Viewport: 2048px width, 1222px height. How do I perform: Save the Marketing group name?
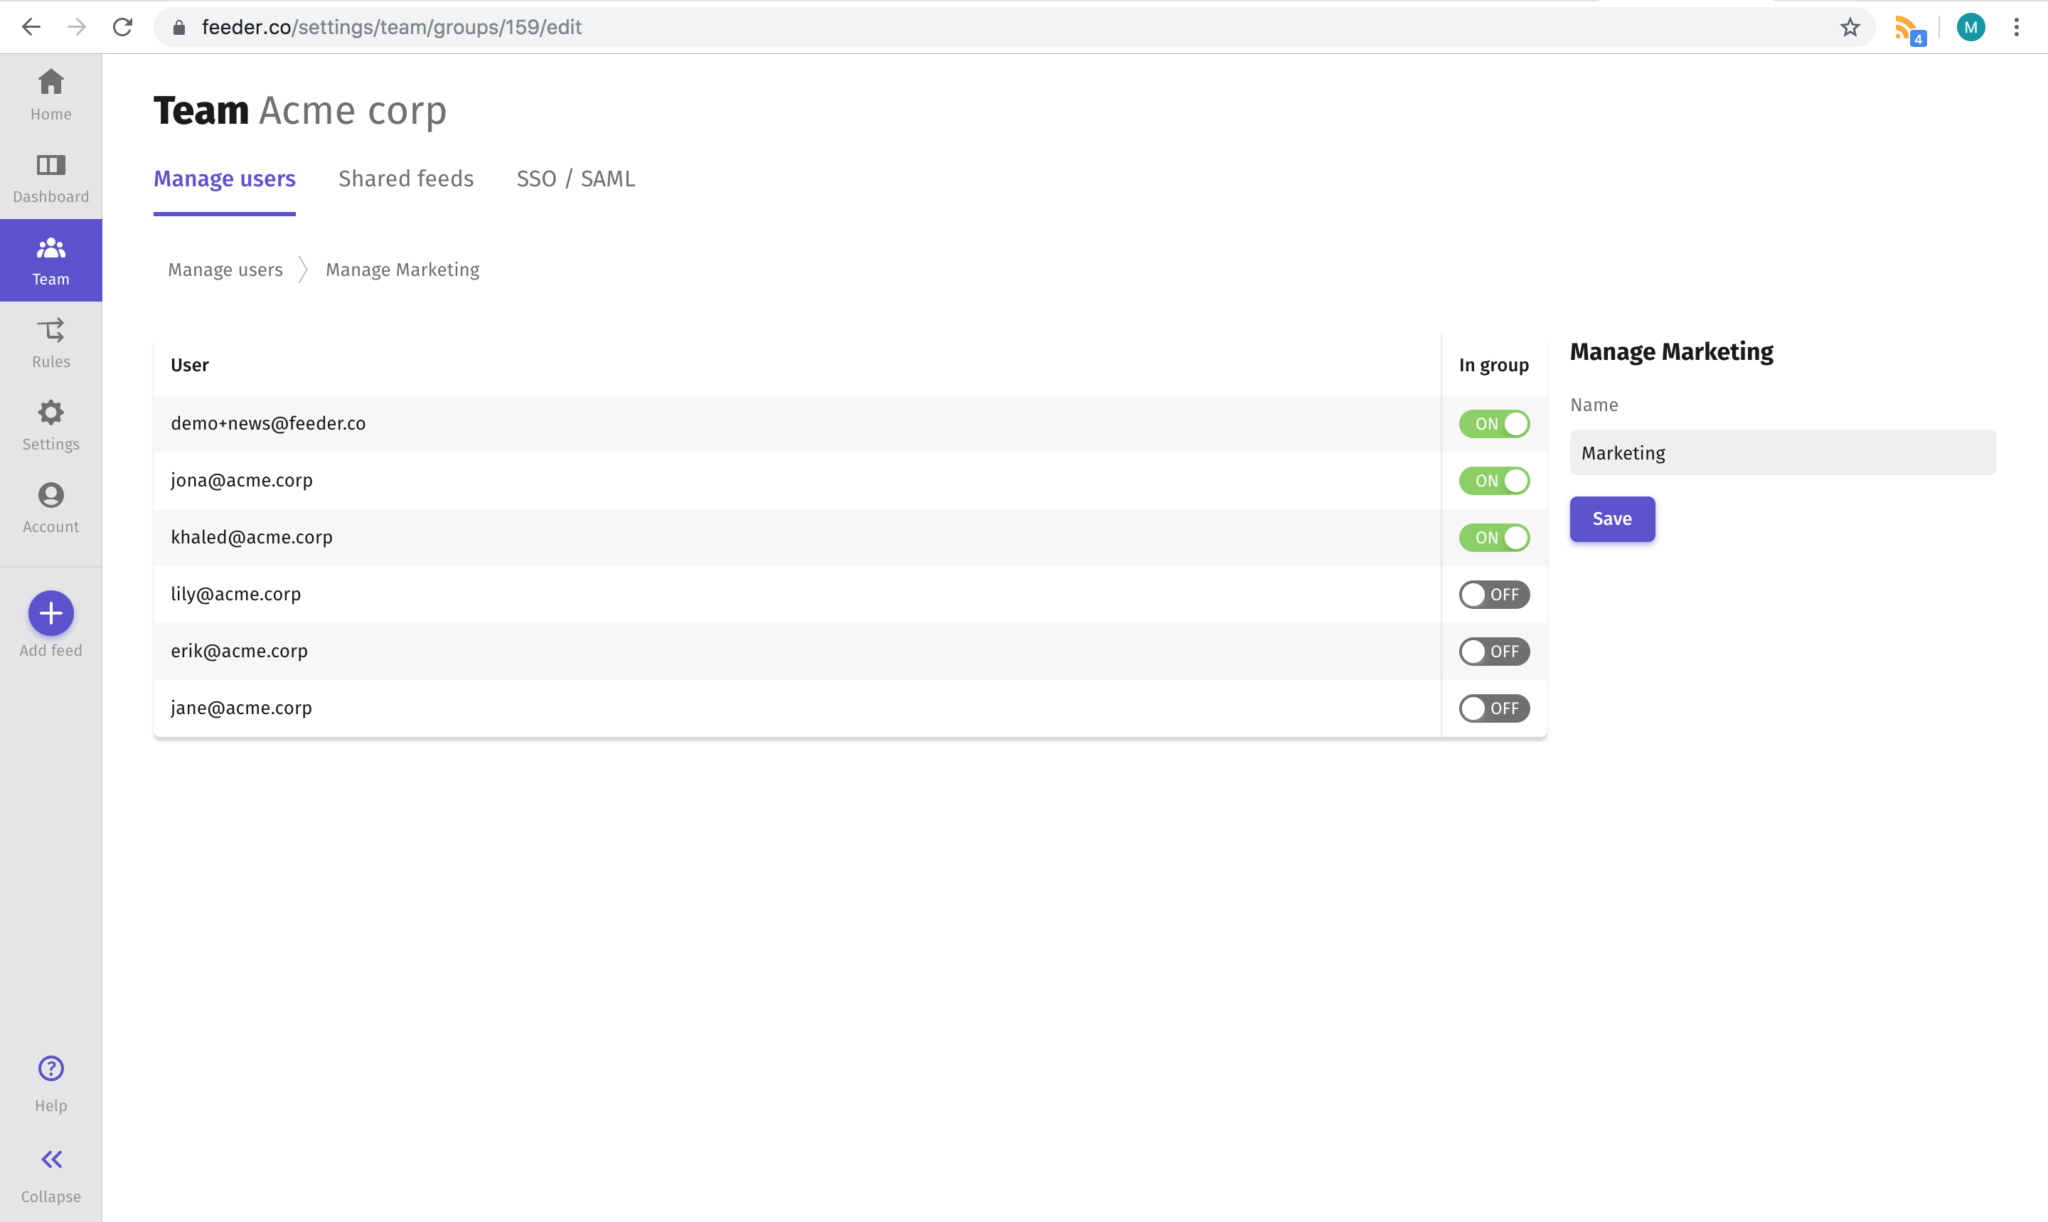1611,518
